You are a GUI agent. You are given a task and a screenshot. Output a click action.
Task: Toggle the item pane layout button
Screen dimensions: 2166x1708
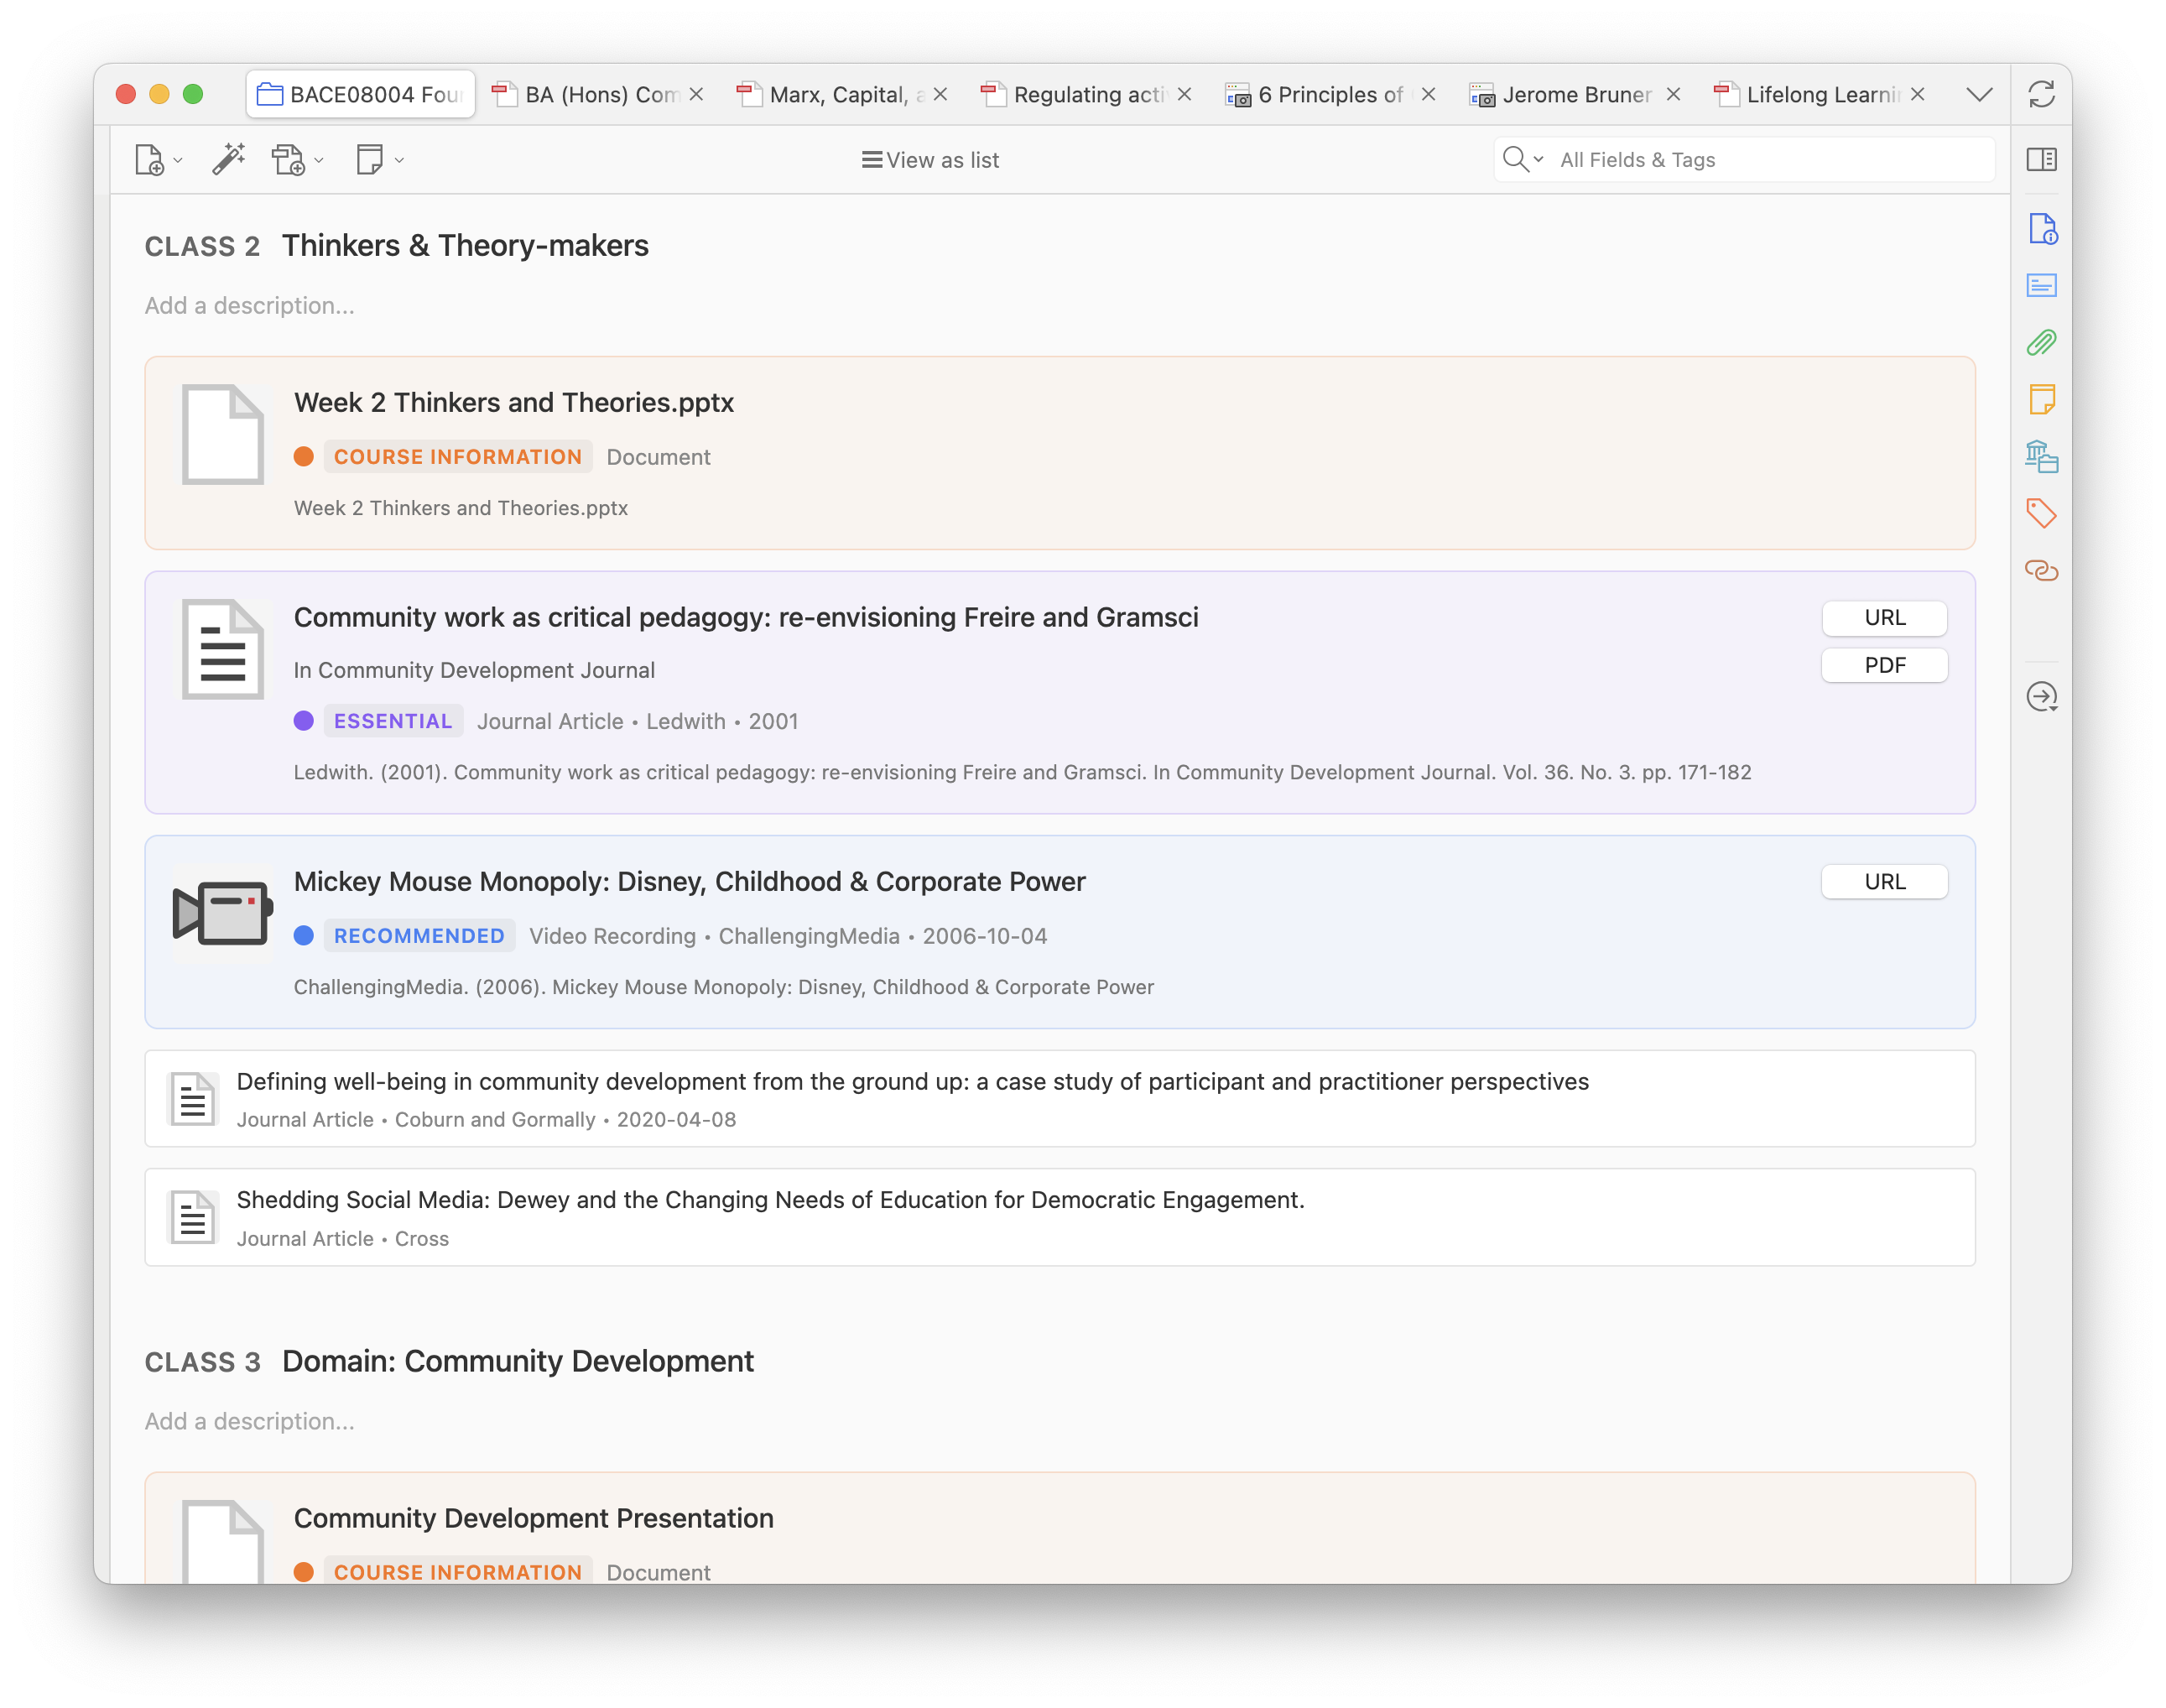pyautogui.click(x=2041, y=159)
